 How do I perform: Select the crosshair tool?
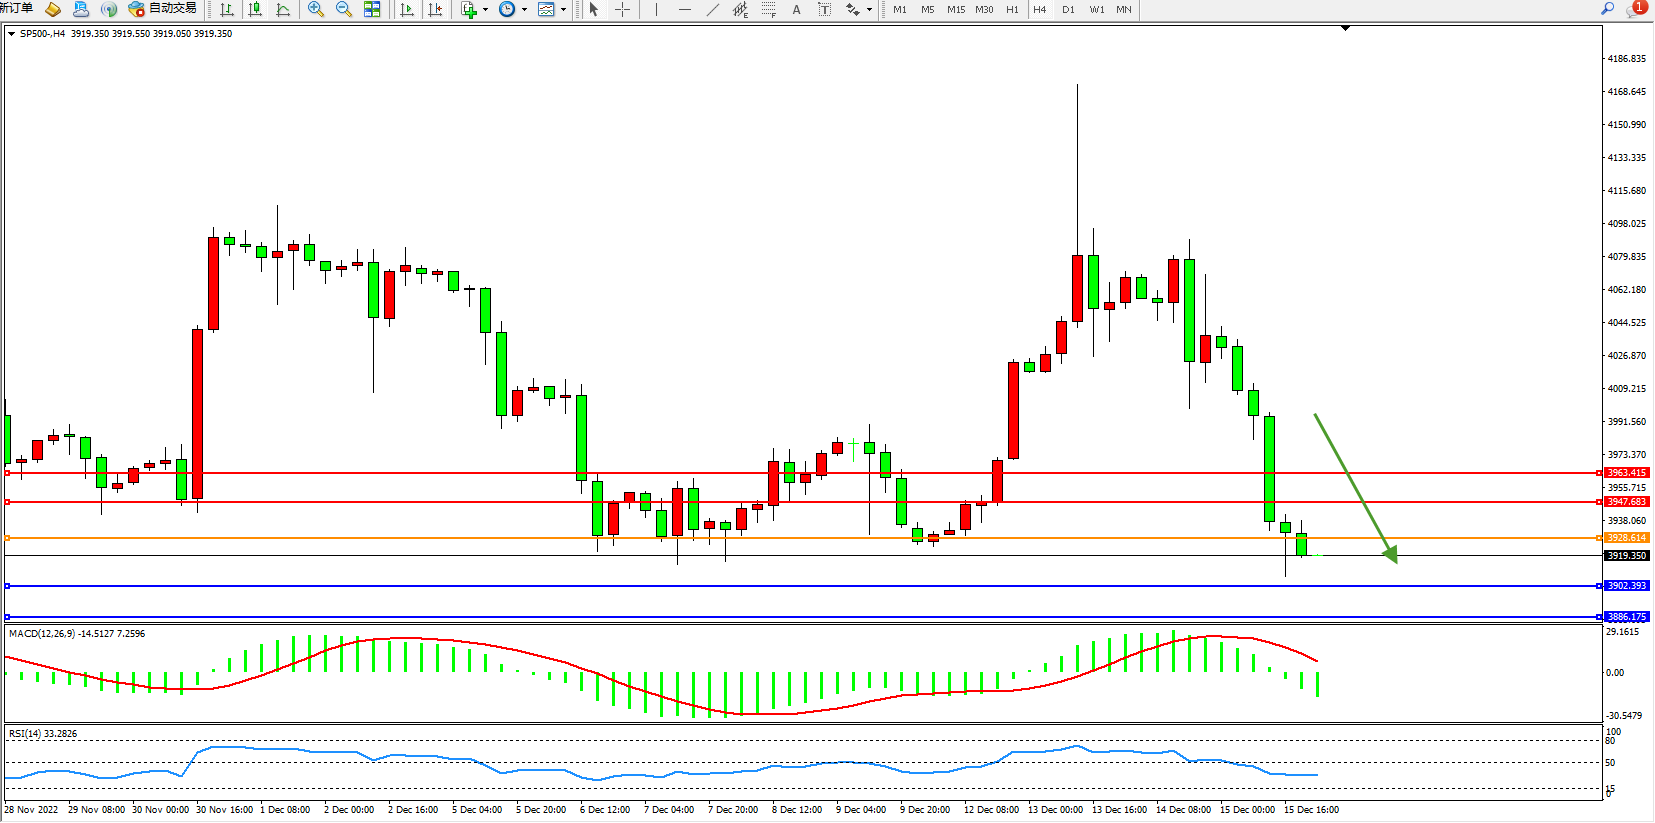[x=622, y=9]
